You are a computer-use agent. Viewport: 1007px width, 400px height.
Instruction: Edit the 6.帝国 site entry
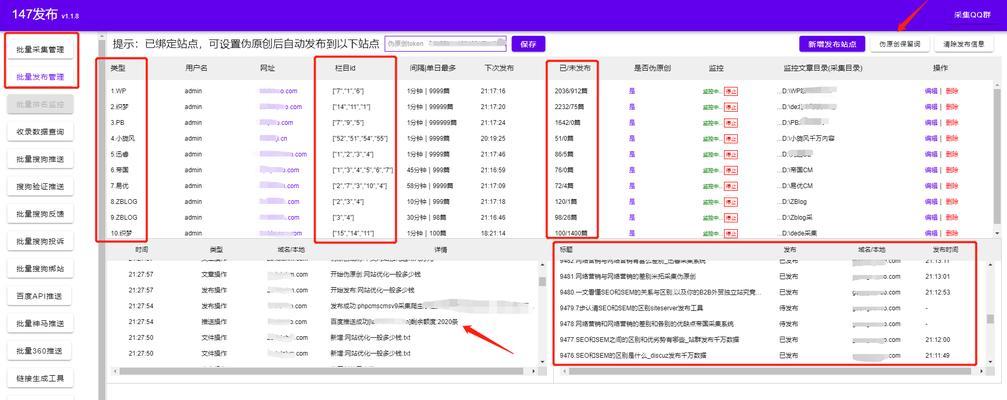pos(931,170)
